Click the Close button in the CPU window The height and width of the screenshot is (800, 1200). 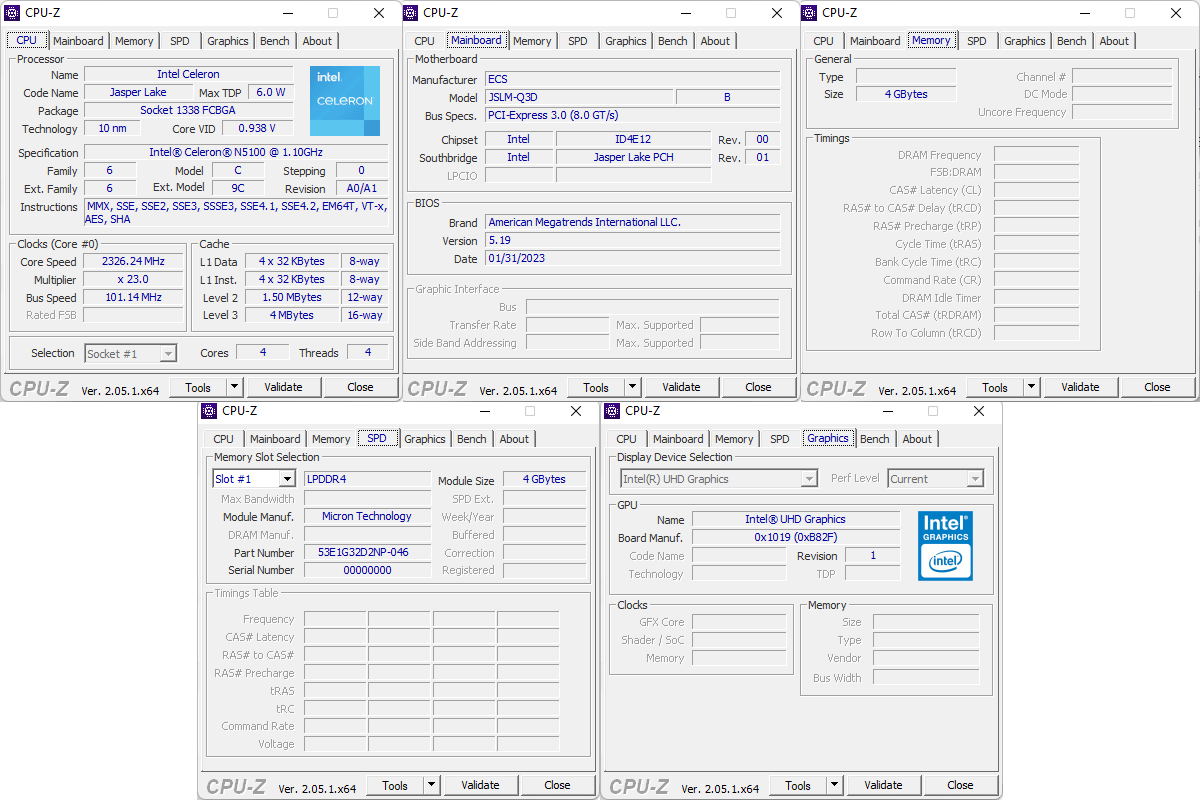click(x=360, y=387)
